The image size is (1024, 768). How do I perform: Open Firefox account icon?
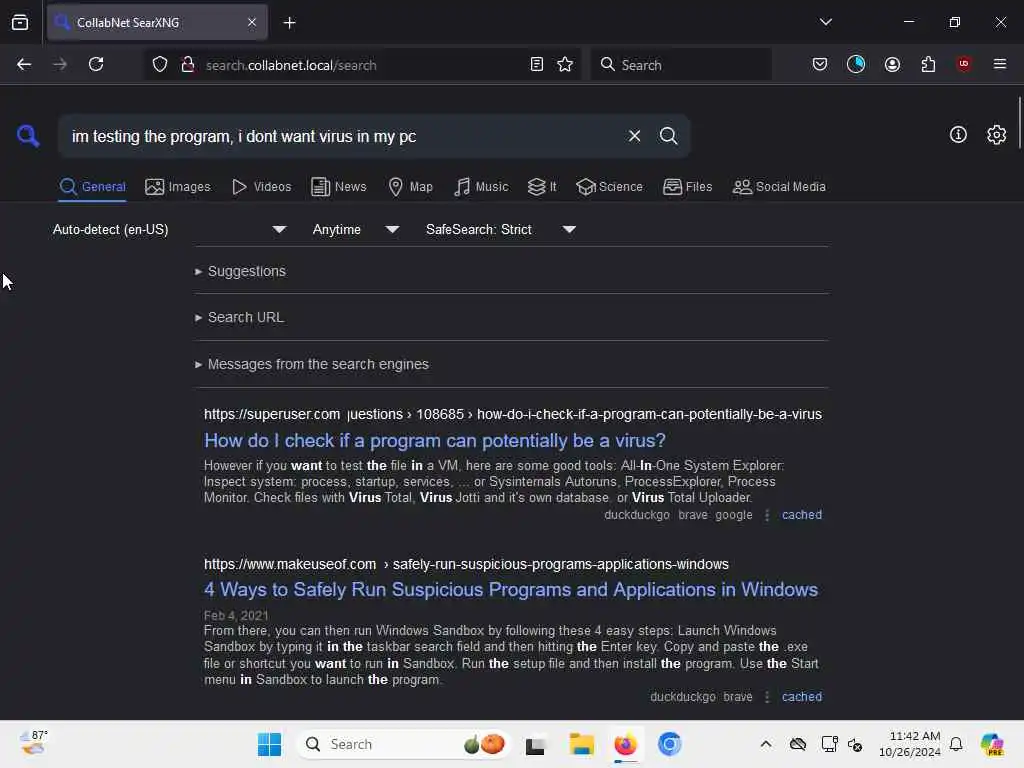tap(892, 64)
